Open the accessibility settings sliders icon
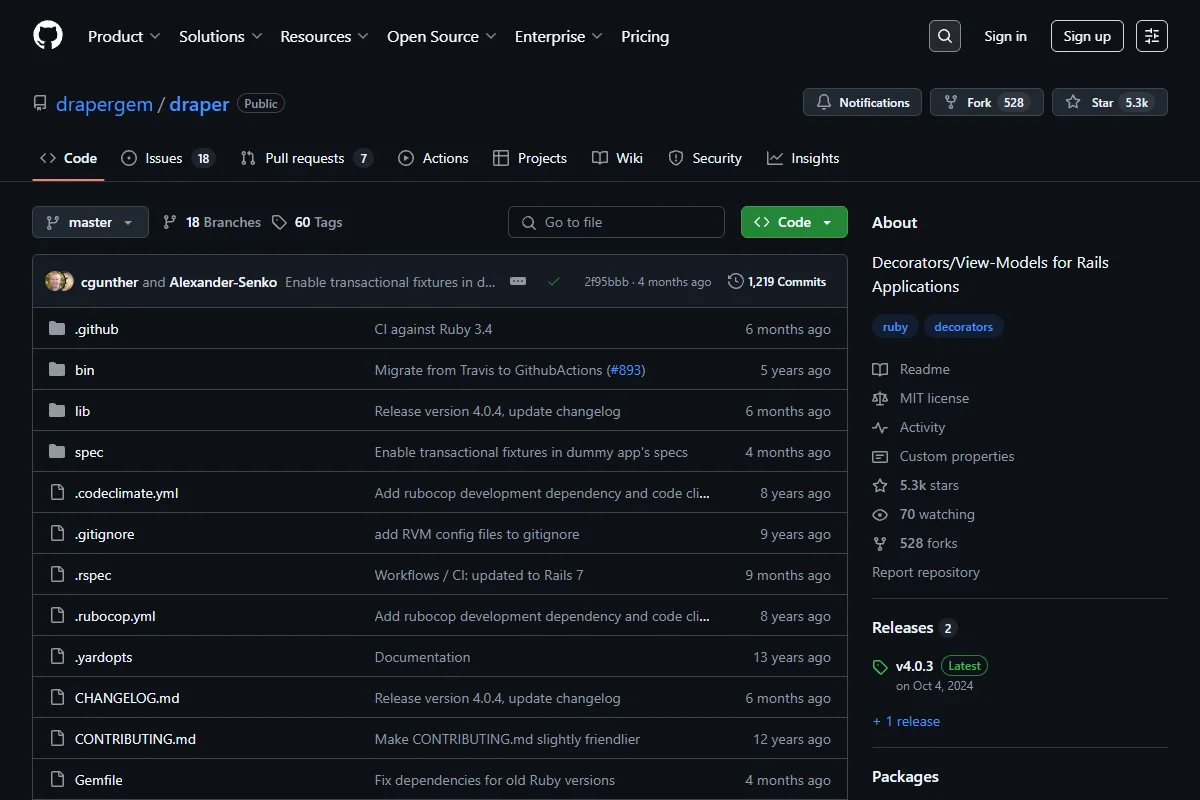This screenshot has height=800, width=1200. (x=1152, y=36)
